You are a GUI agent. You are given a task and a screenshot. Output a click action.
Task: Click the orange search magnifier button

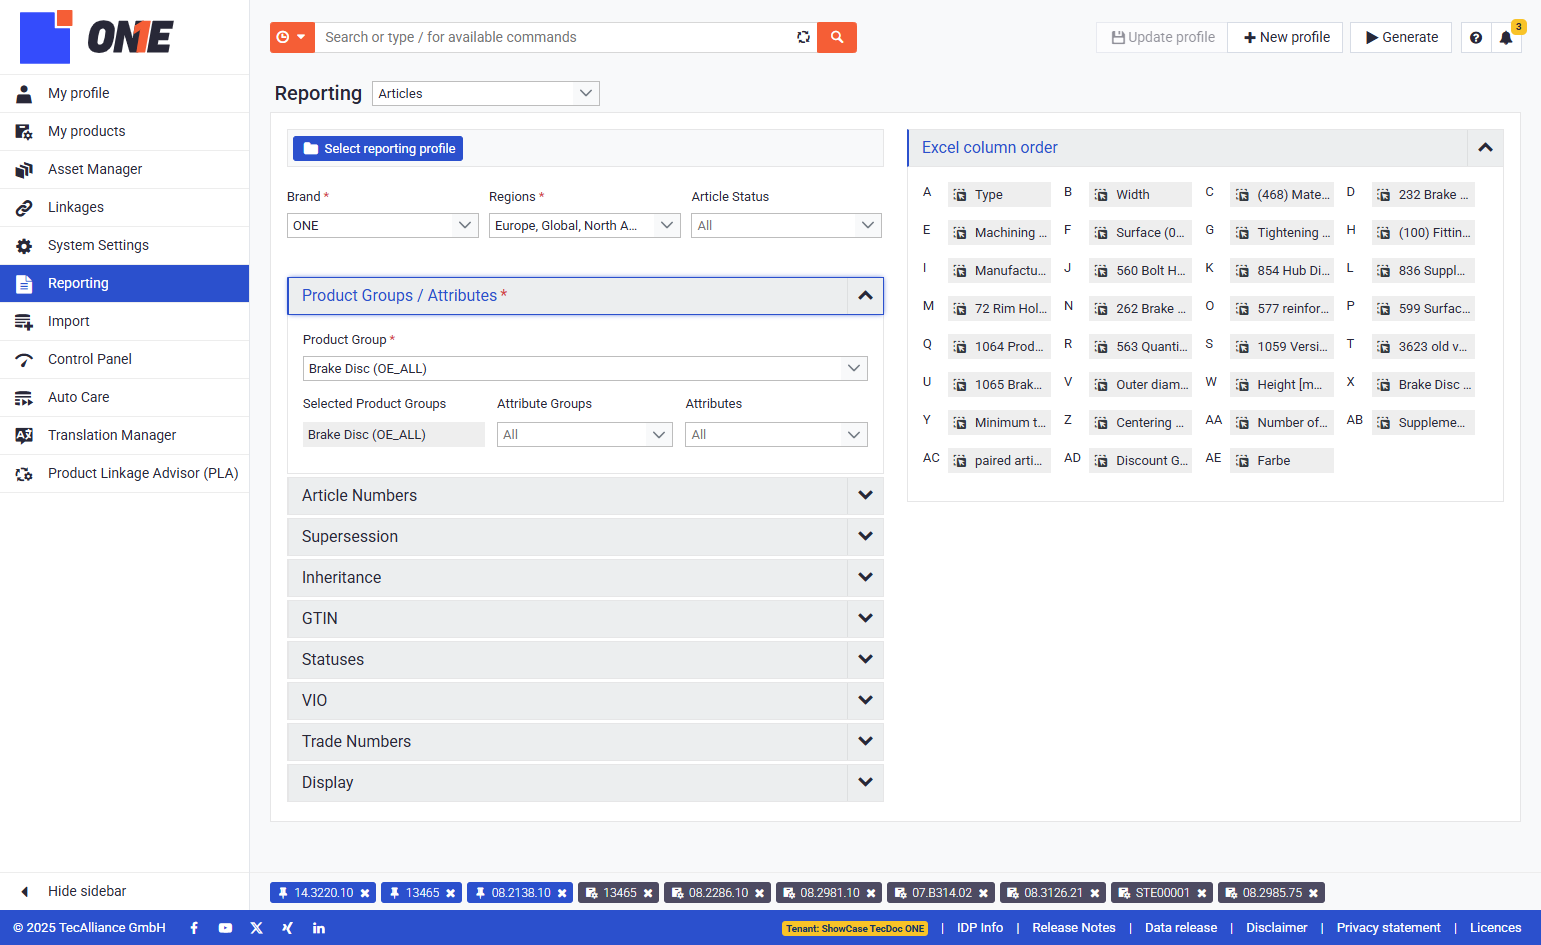[x=837, y=37]
